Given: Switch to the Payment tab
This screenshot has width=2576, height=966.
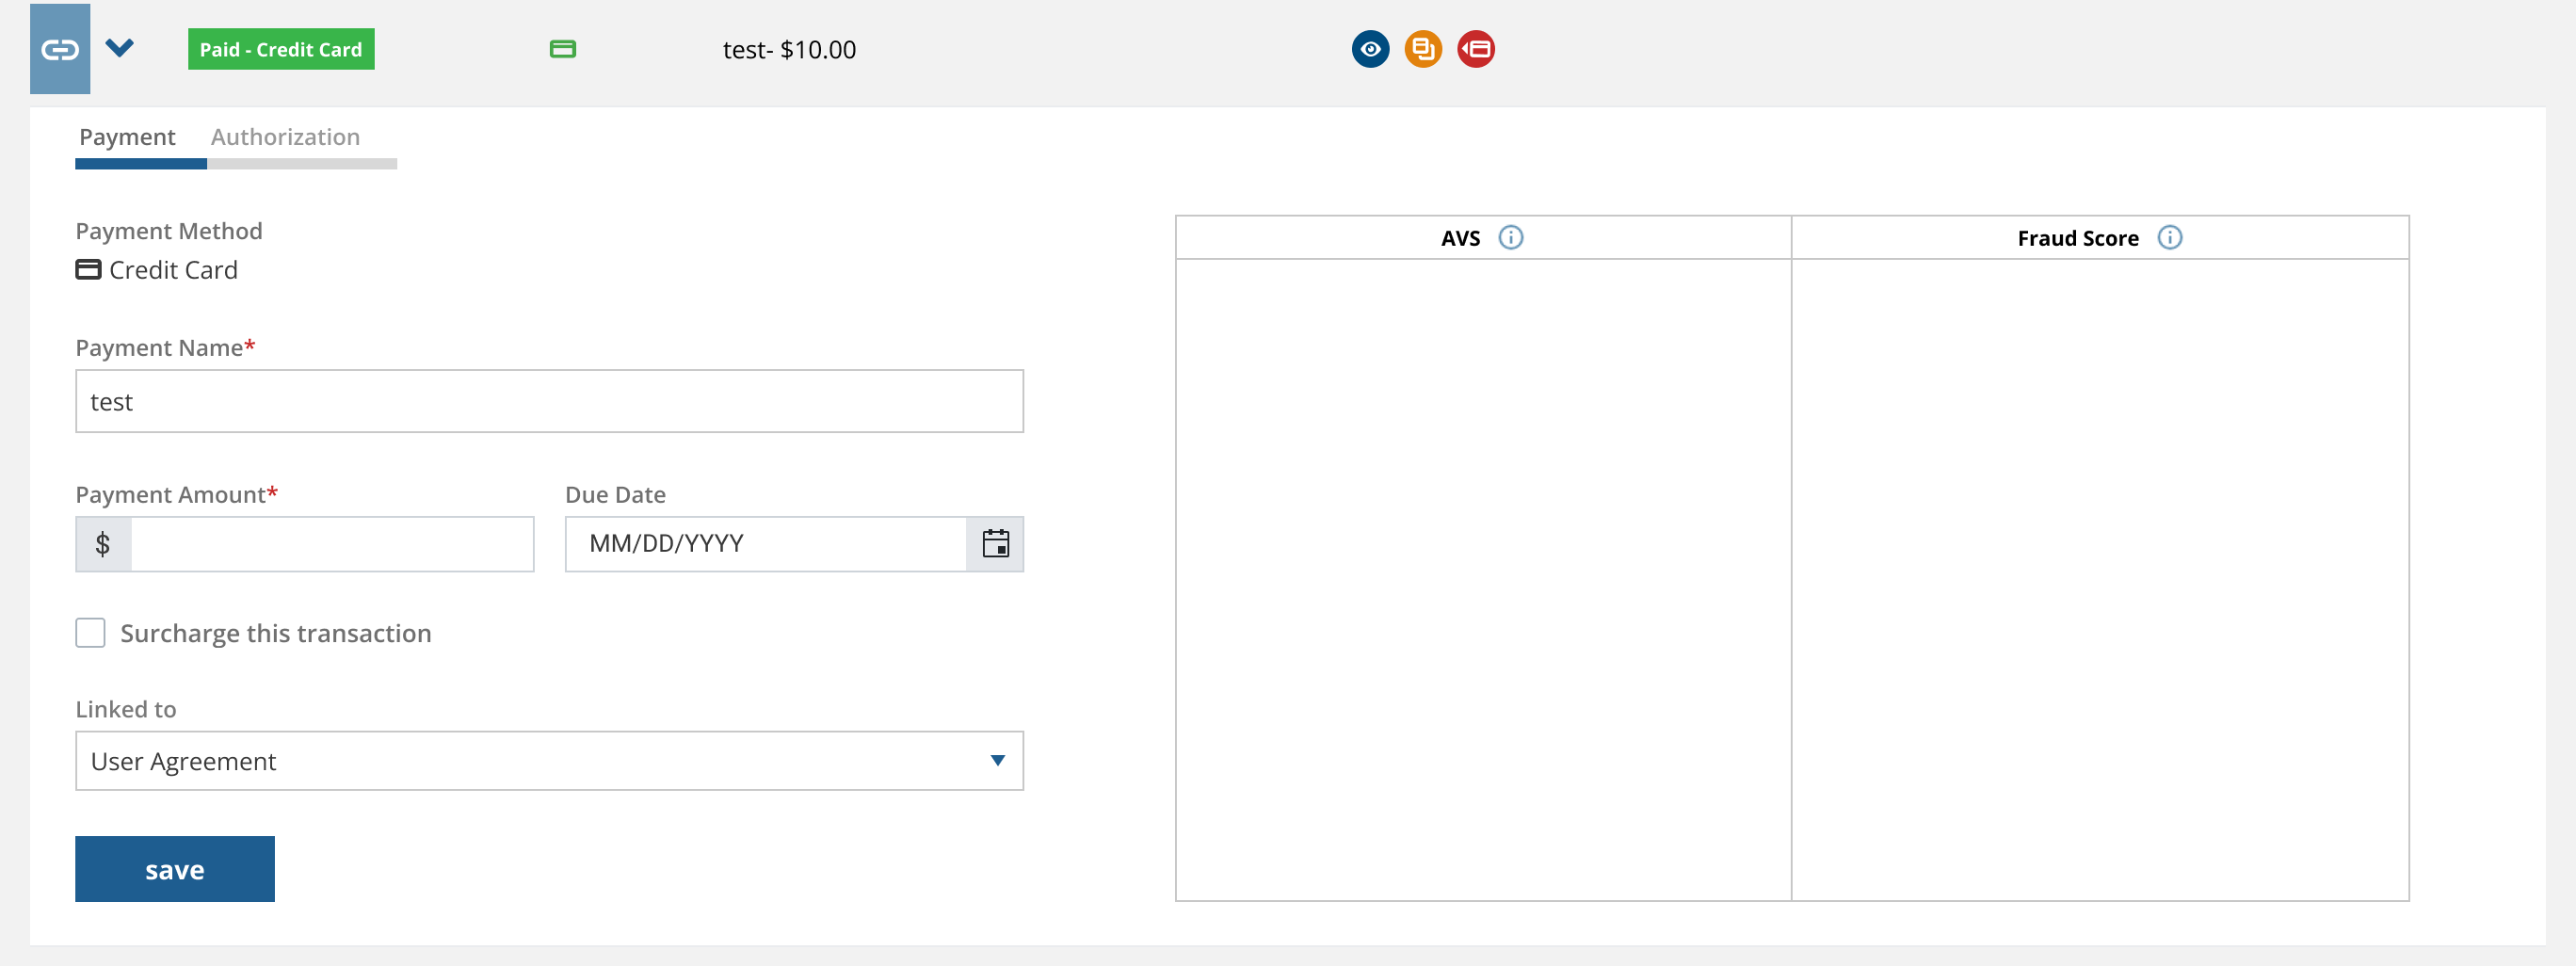Looking at the screenshot, I should (x=128, y=137).
